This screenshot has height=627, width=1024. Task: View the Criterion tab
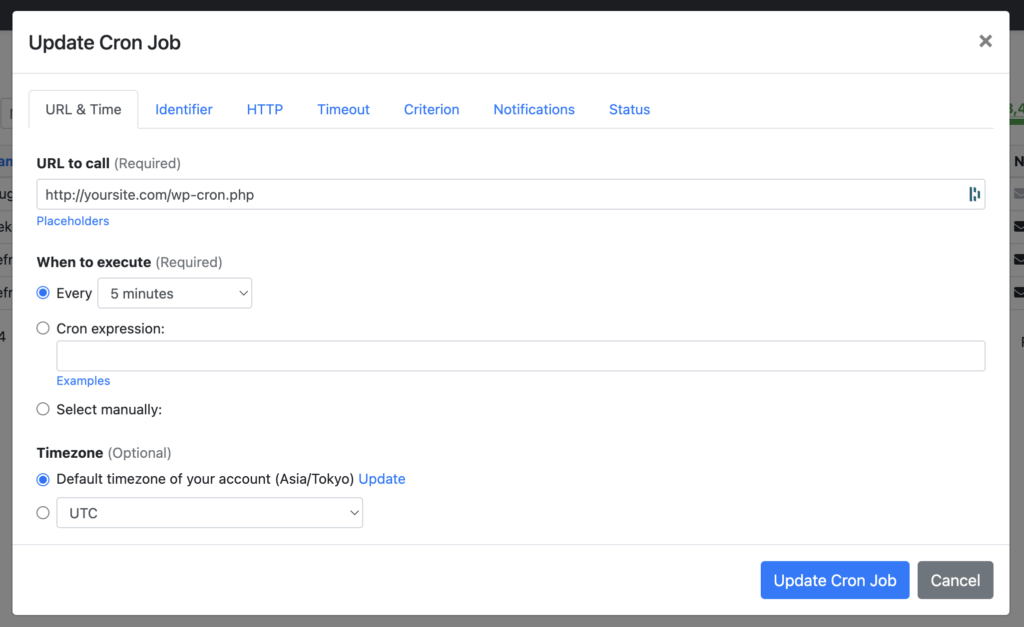point(431,109)
